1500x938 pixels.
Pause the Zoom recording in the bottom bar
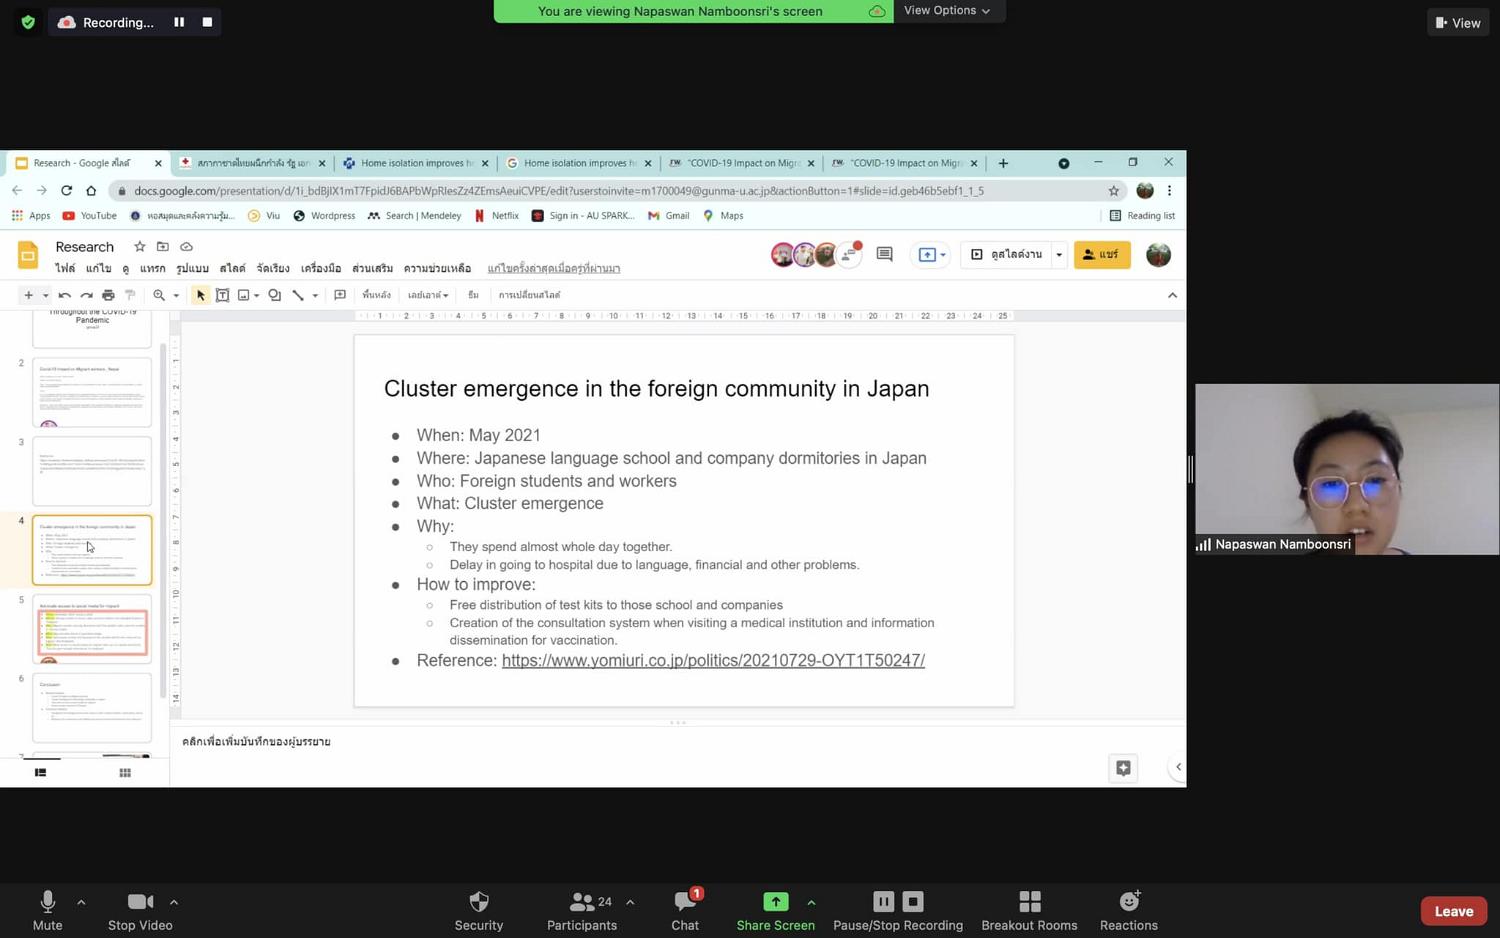(883, 901)
